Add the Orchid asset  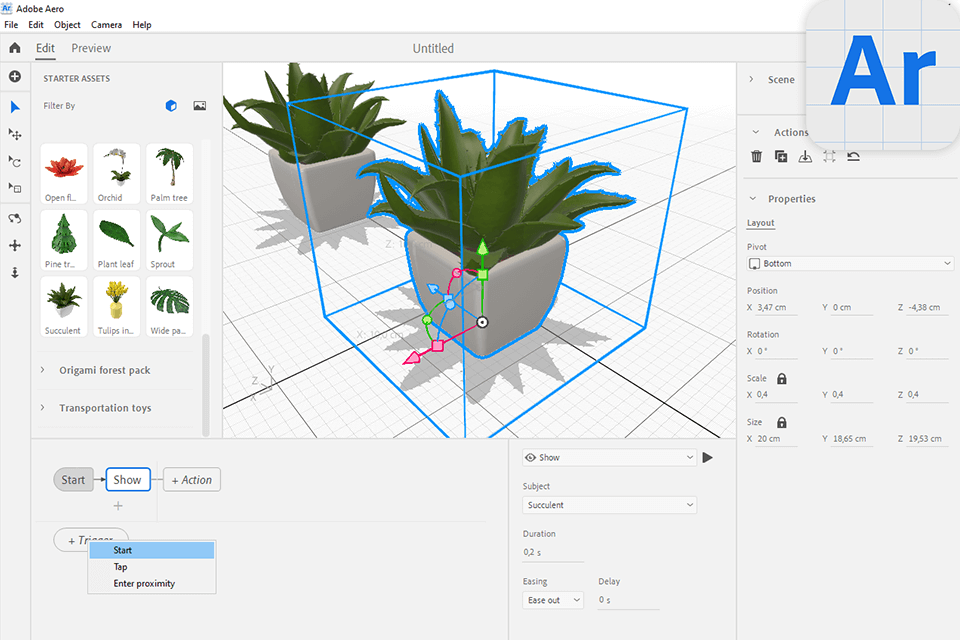click(117, 174)
